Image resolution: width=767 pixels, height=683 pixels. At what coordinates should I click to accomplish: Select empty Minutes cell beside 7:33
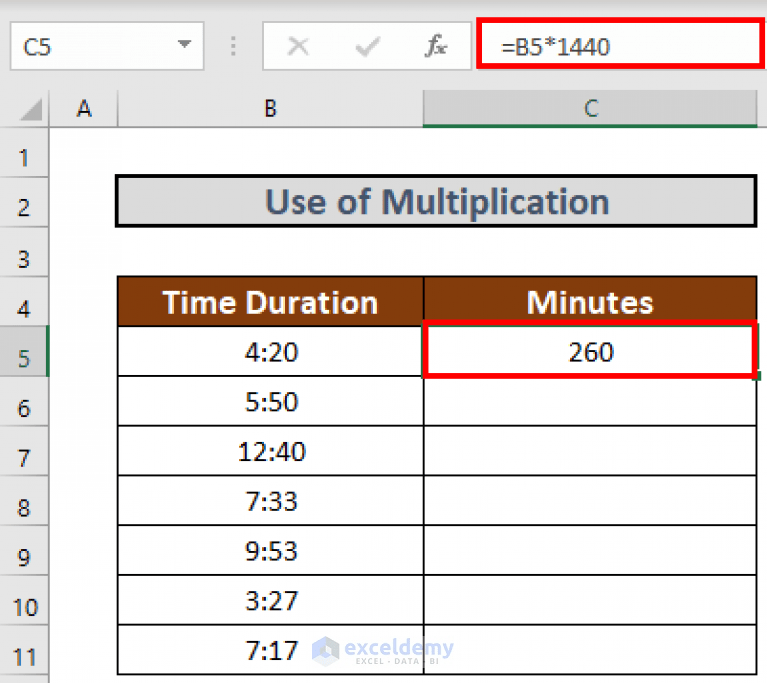click(x=590, y=501)
